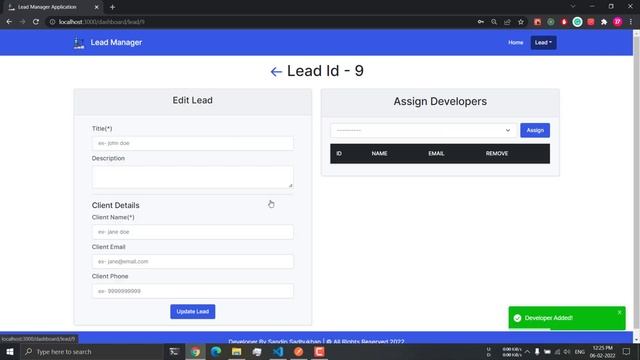Submit the Update Lead button
640x360 pixels.
(193, 311)
